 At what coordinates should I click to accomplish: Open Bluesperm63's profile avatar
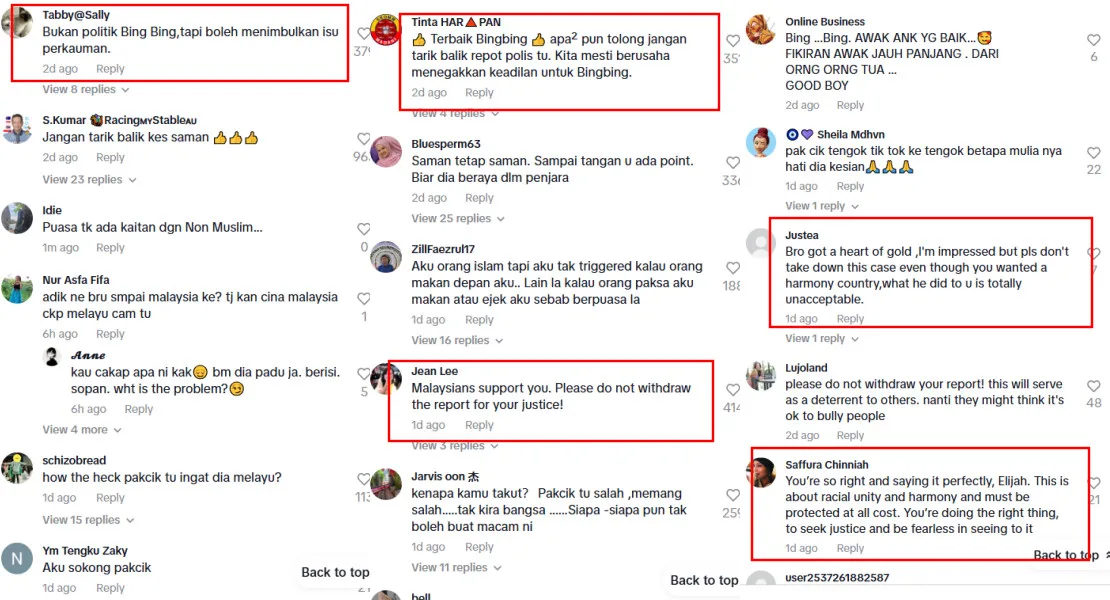point(387,151)
